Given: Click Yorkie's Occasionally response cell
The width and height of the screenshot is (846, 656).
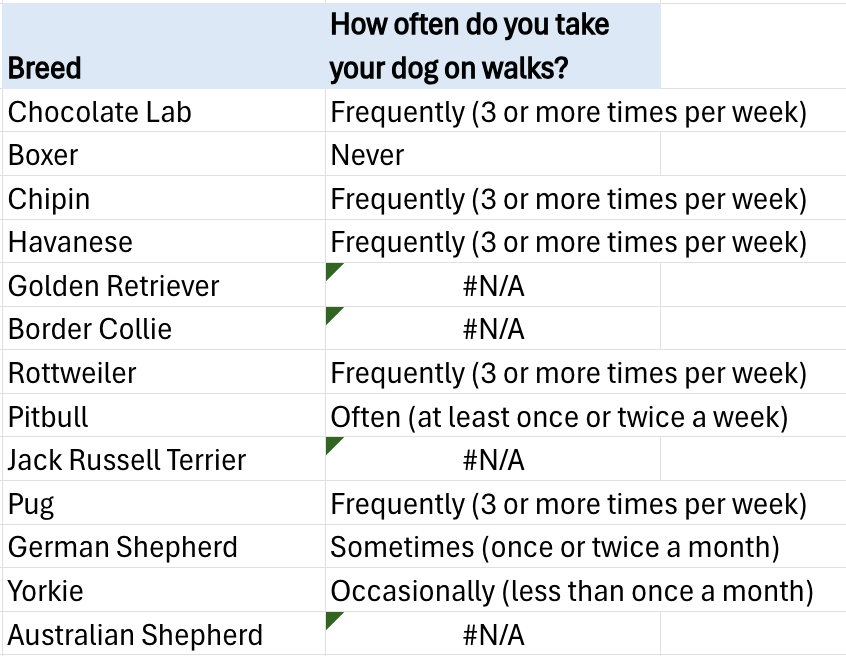Looking at the screenshot, I should point(493,590).
